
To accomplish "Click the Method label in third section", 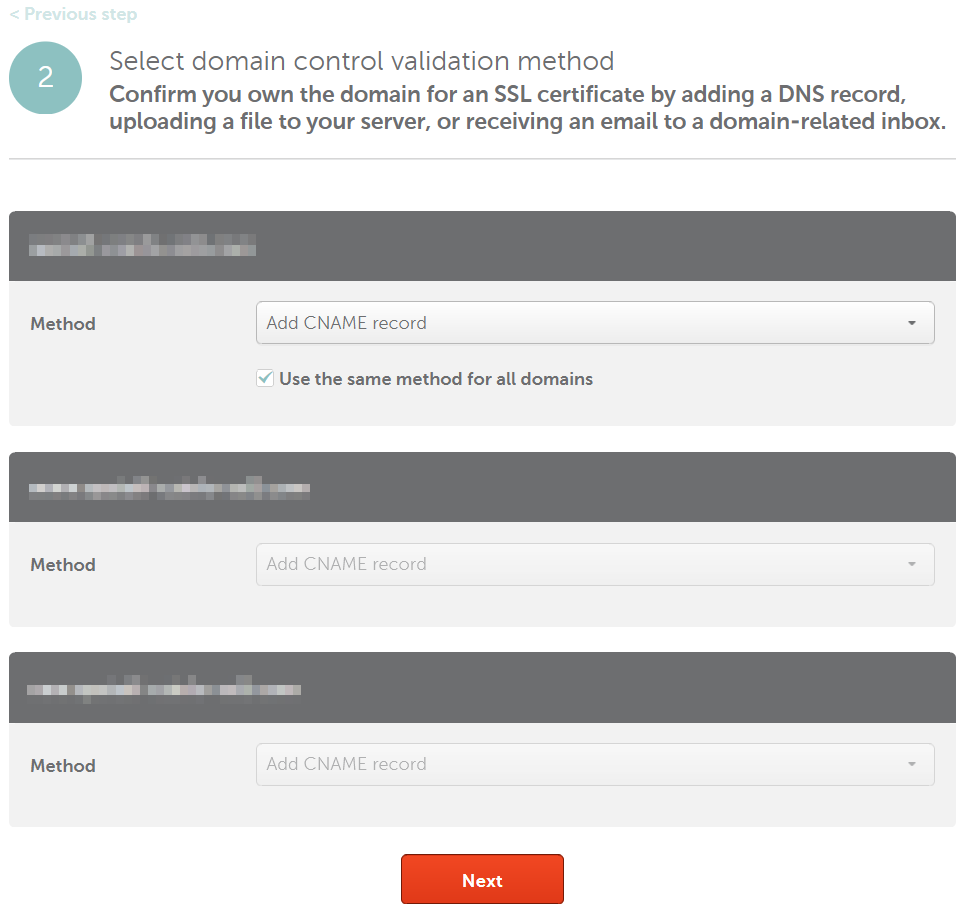I will (x=63, y=766).
